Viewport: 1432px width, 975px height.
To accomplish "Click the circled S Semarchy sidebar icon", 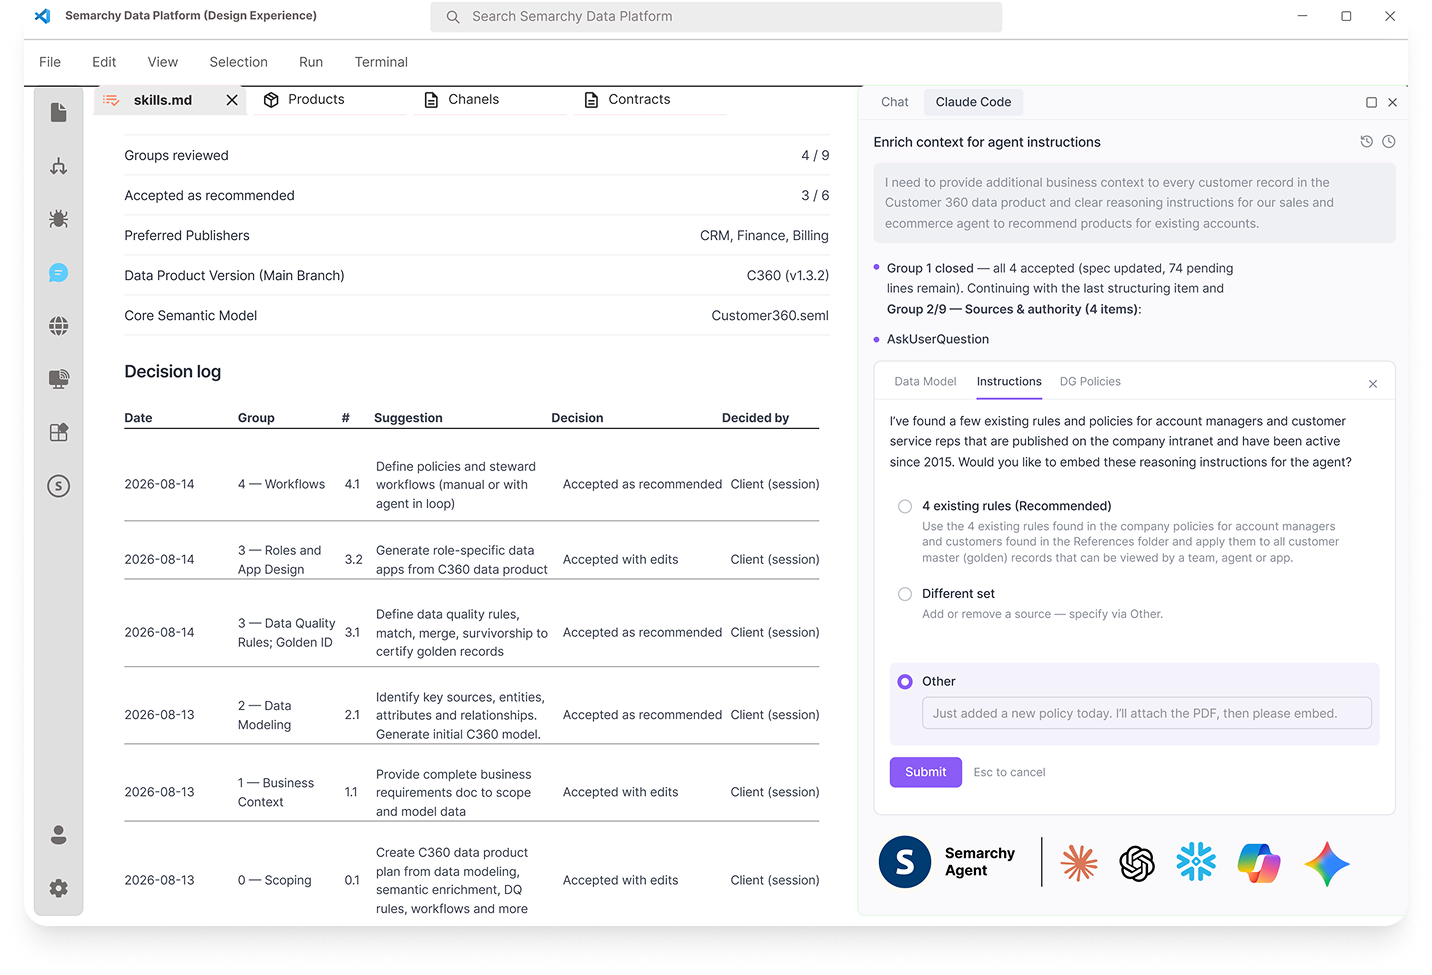I will (x=59, y=486).
